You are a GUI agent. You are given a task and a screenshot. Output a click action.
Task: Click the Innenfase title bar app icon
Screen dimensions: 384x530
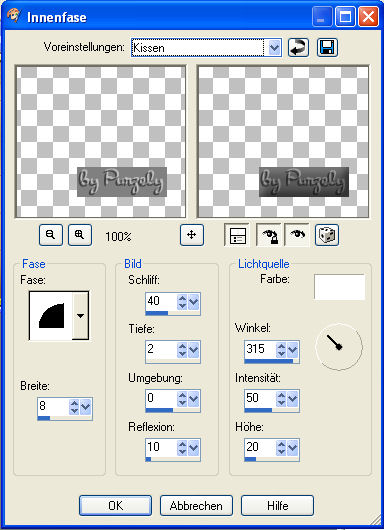tap(14, 16)
